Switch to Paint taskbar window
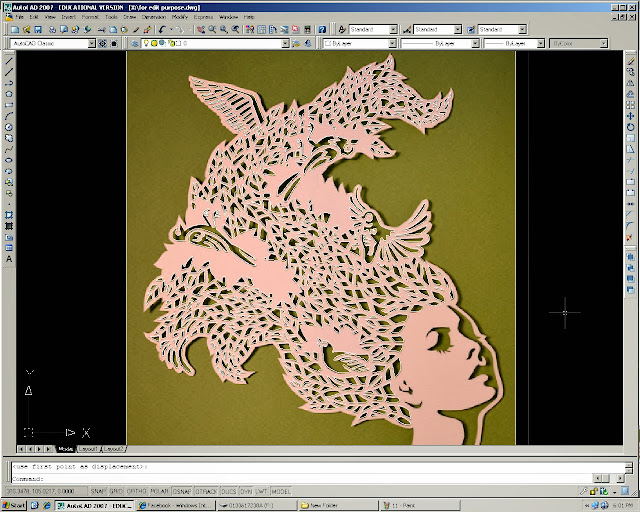Image resolution: width=640 pixels, height=512 pixels. (x=420, y=505)
